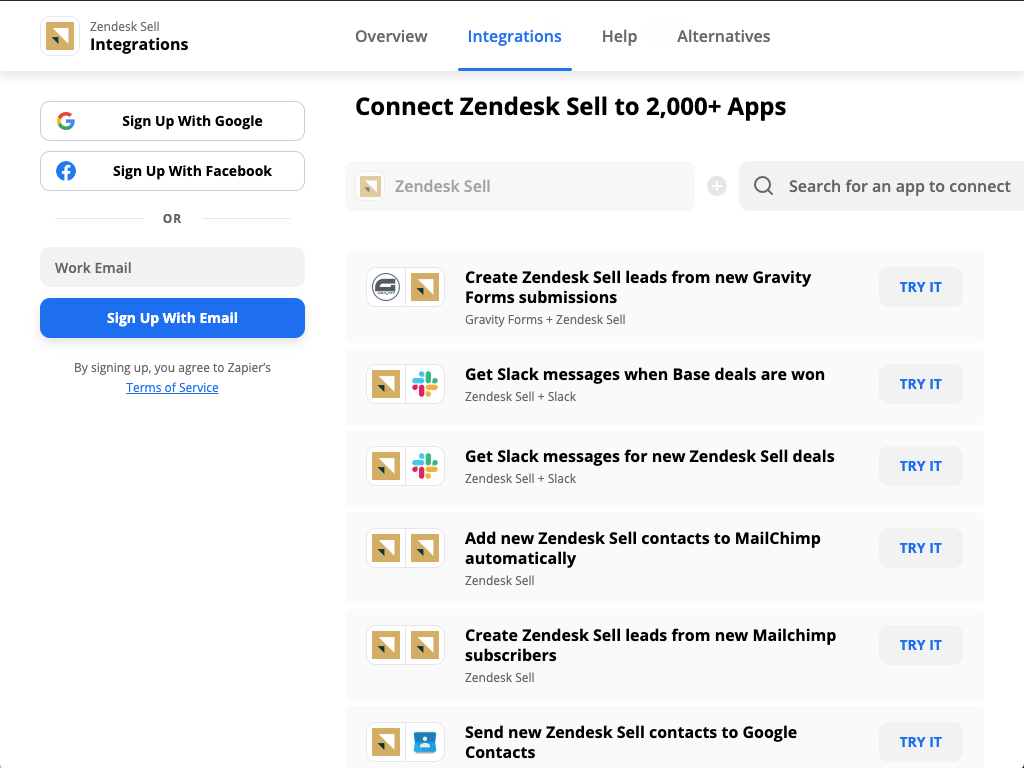Click the magnifier icon in app search box
The height and width of the screenshot is (768, 1024).
point(763,186)
